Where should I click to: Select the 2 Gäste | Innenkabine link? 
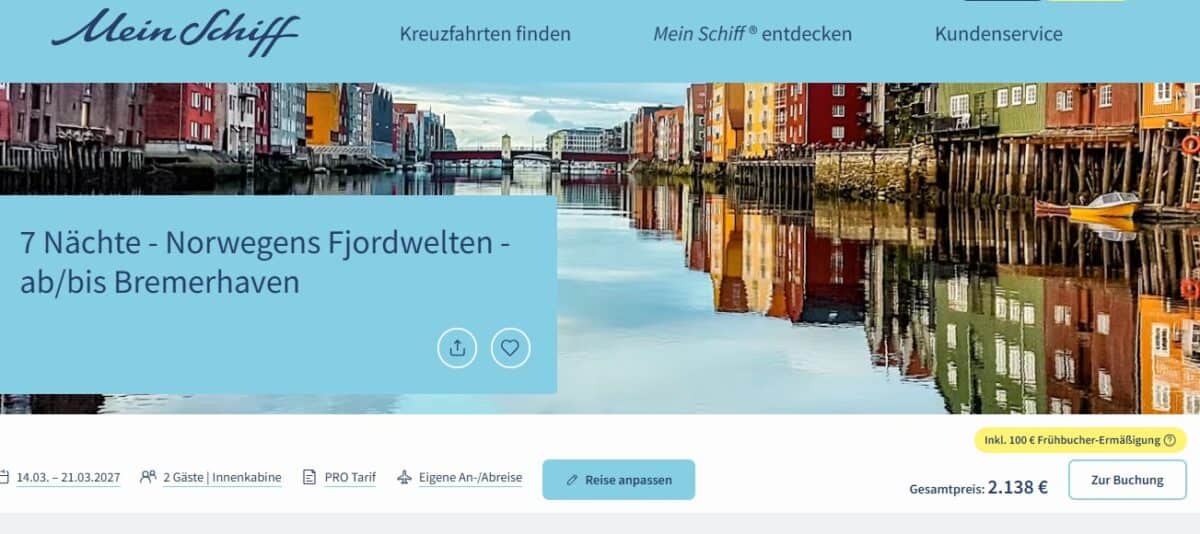tap(222, 478)
